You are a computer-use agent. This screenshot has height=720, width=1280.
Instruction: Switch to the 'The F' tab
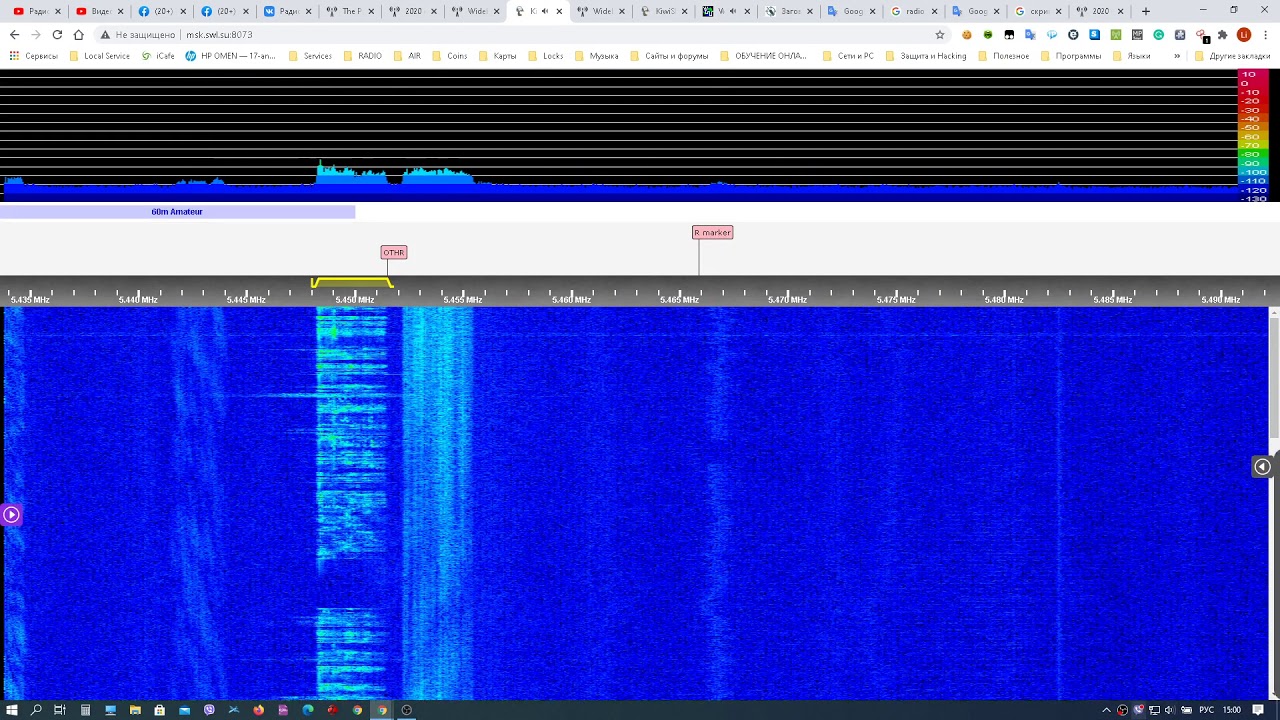click(x=348, y=11)
